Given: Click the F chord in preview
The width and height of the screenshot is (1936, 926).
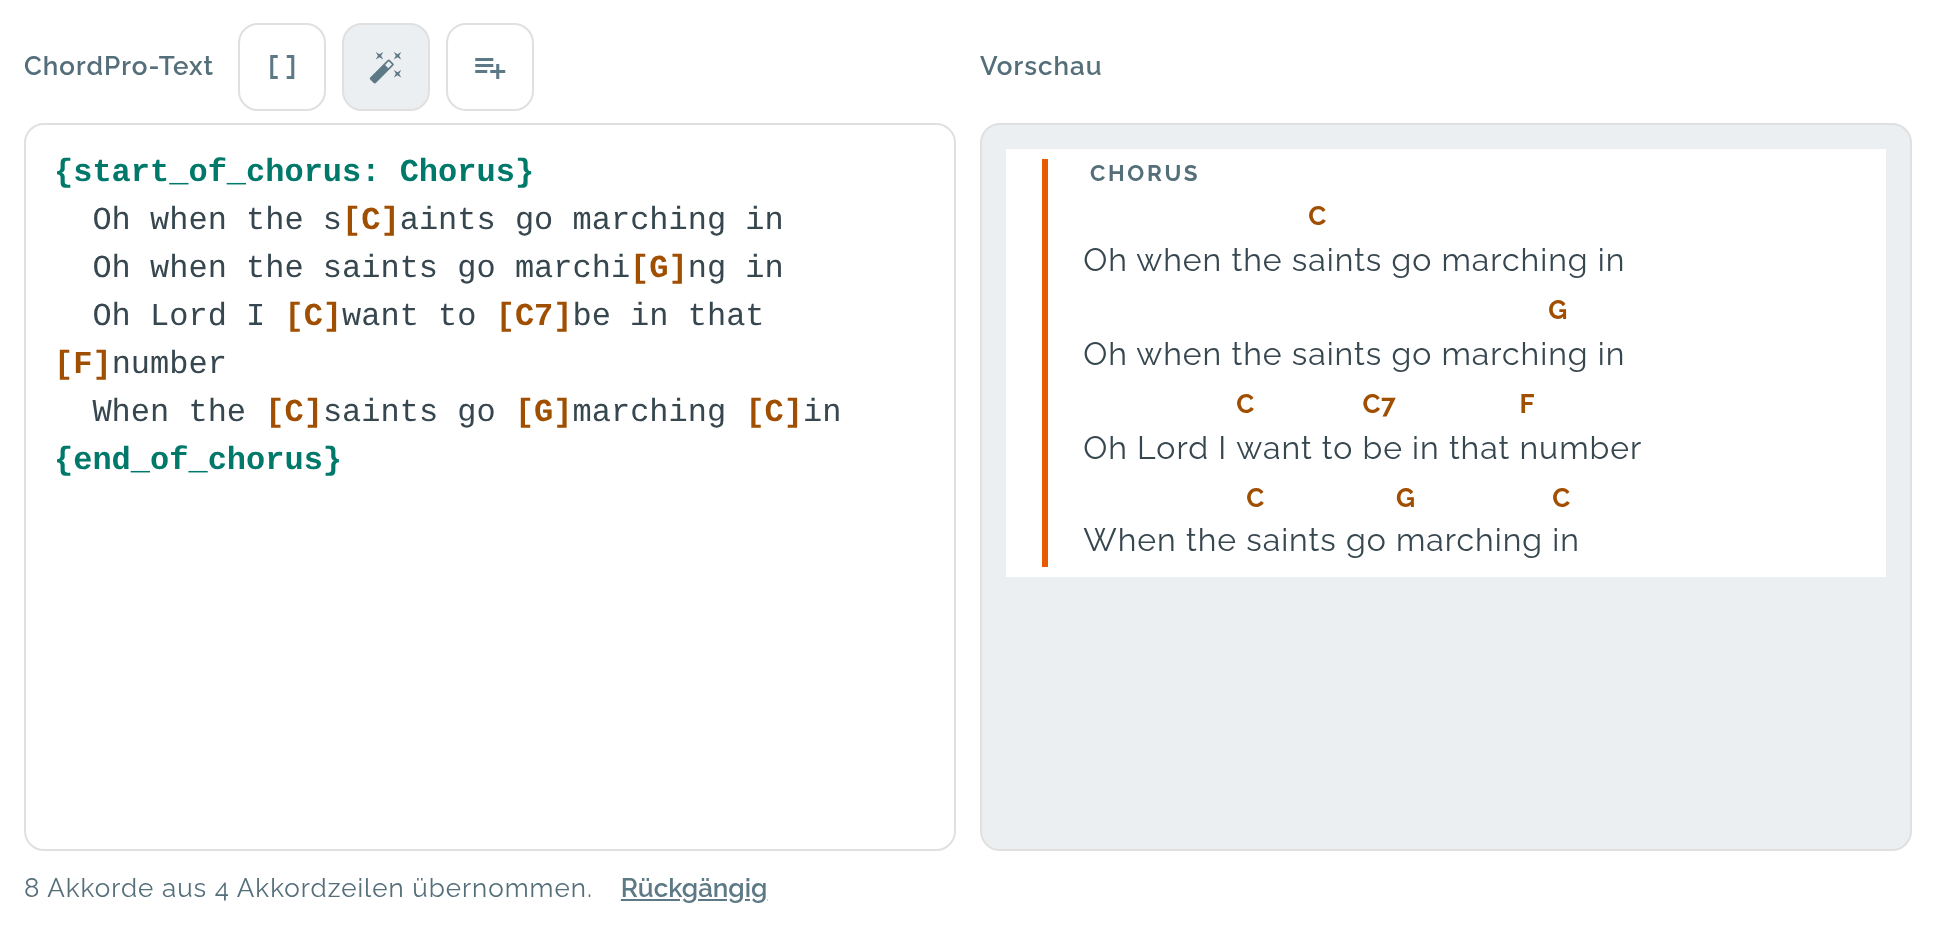Looking at the screenshot, I should [x=1527, y=404].
